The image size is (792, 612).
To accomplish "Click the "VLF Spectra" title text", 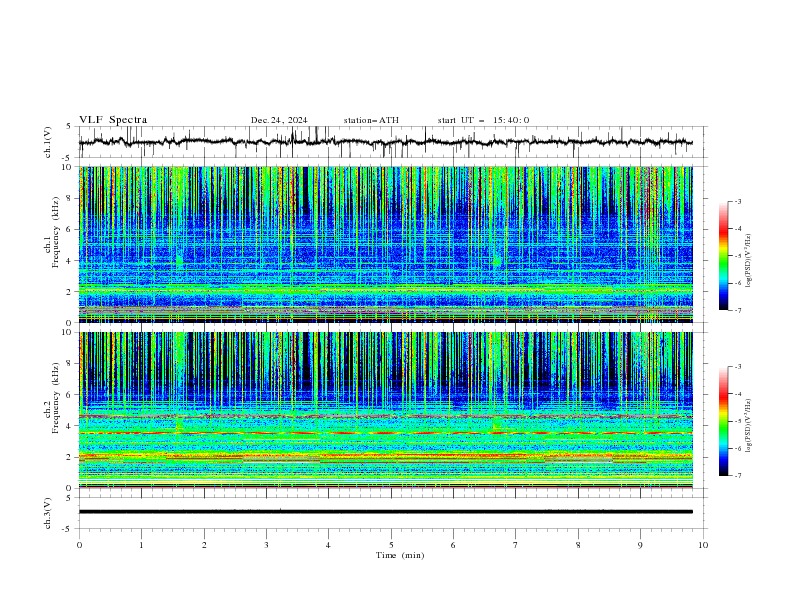I will [113, 120].
